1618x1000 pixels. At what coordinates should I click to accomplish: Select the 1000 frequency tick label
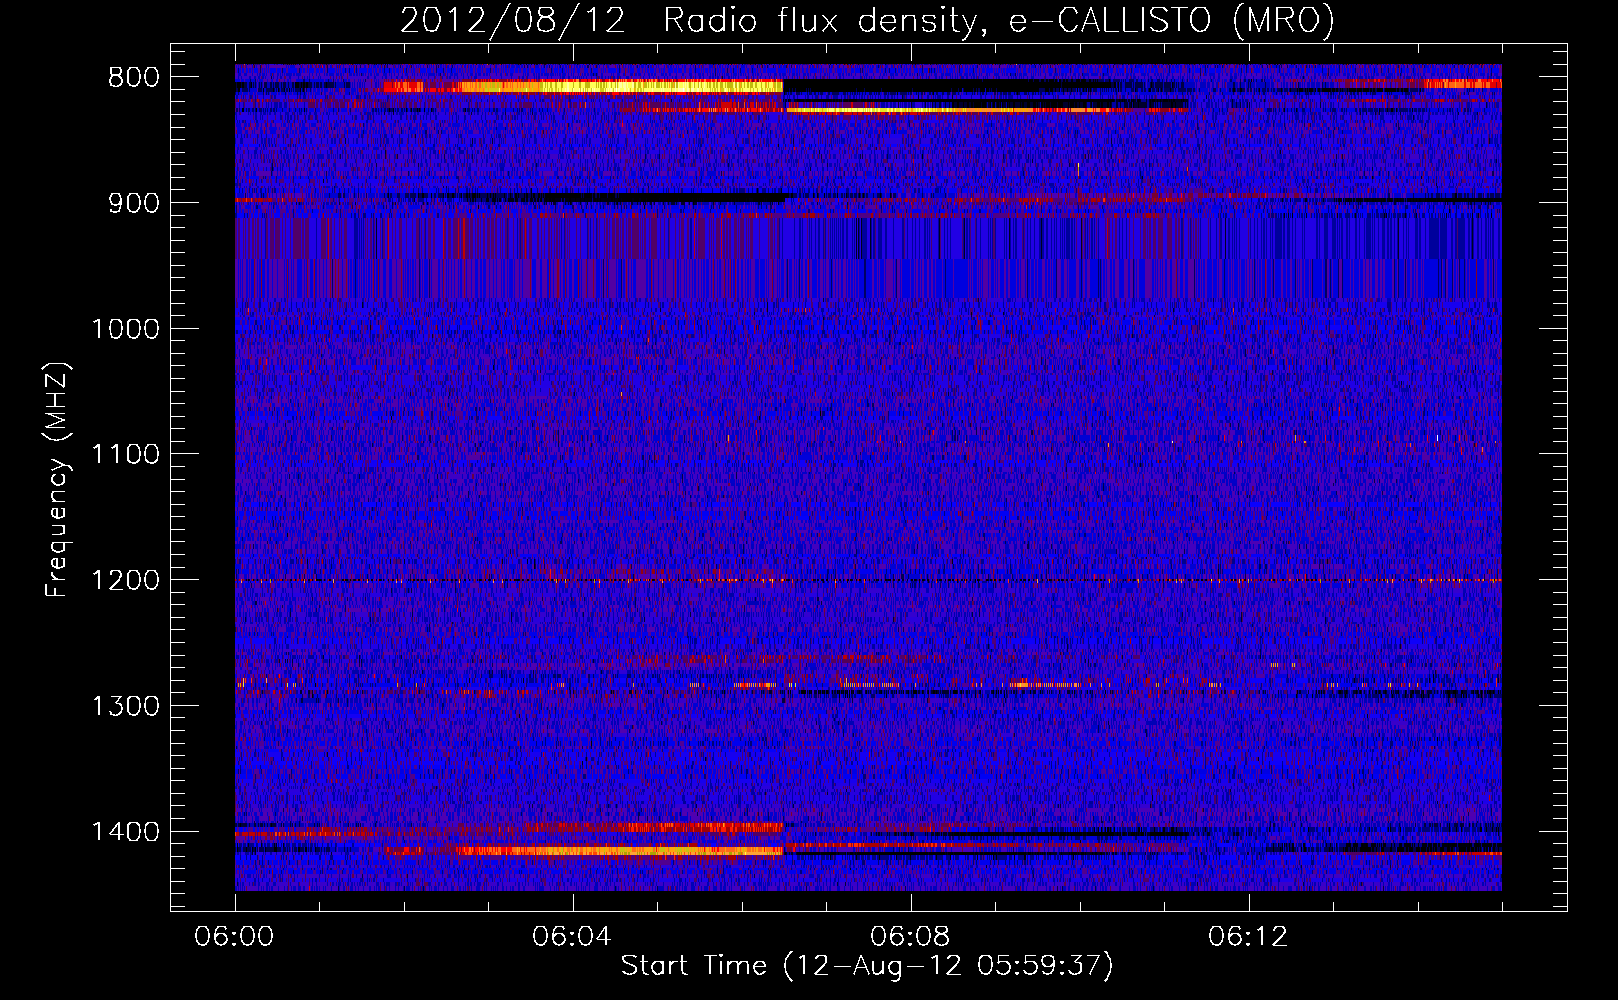coord(125,329)
